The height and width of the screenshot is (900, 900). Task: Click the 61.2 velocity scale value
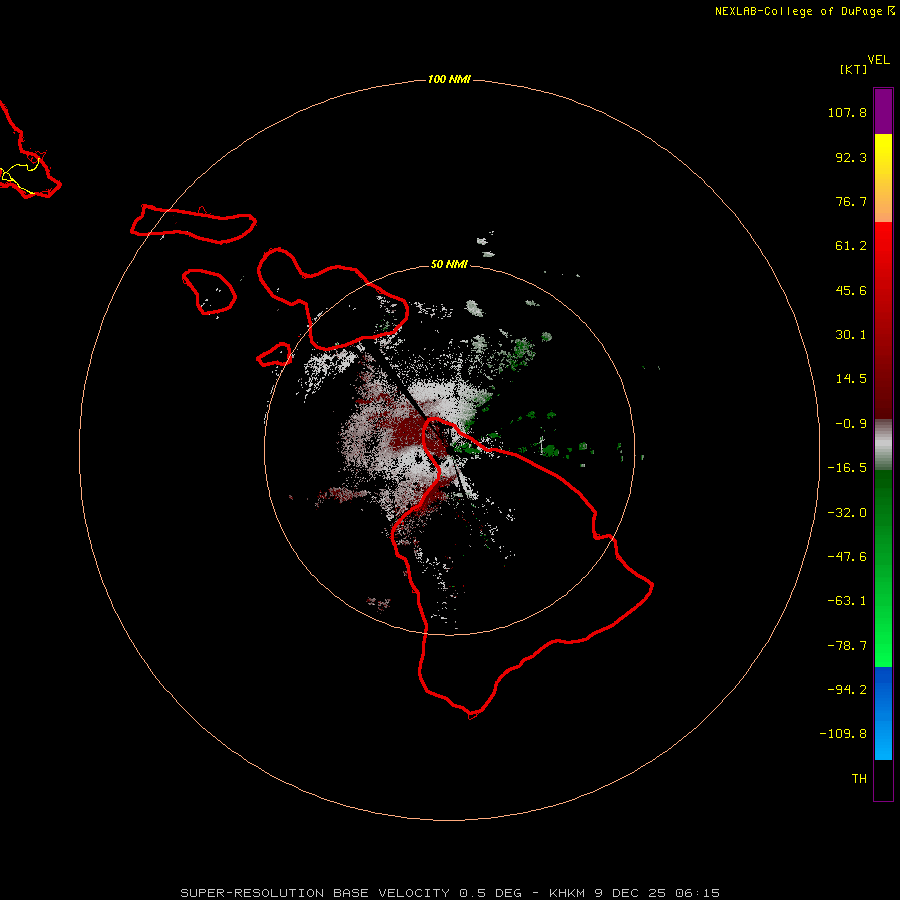click(x=851, y=246)
